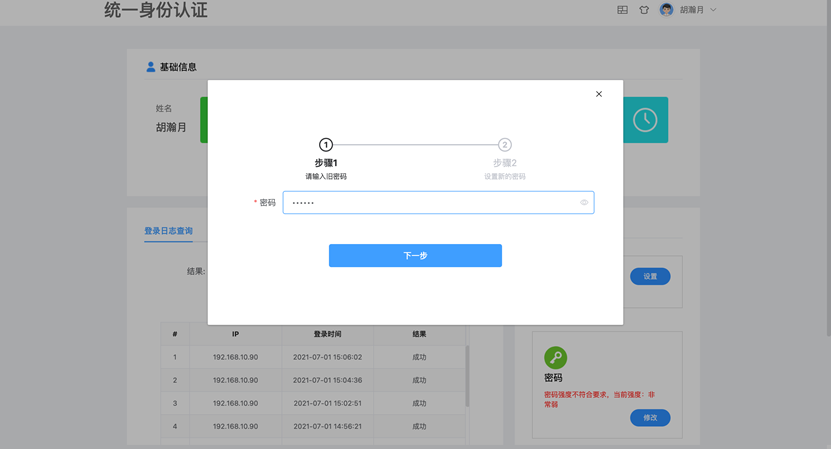This screenshot has height=449, width=831.
Task: Click the page vertical scrollbar
Action: 828,170
